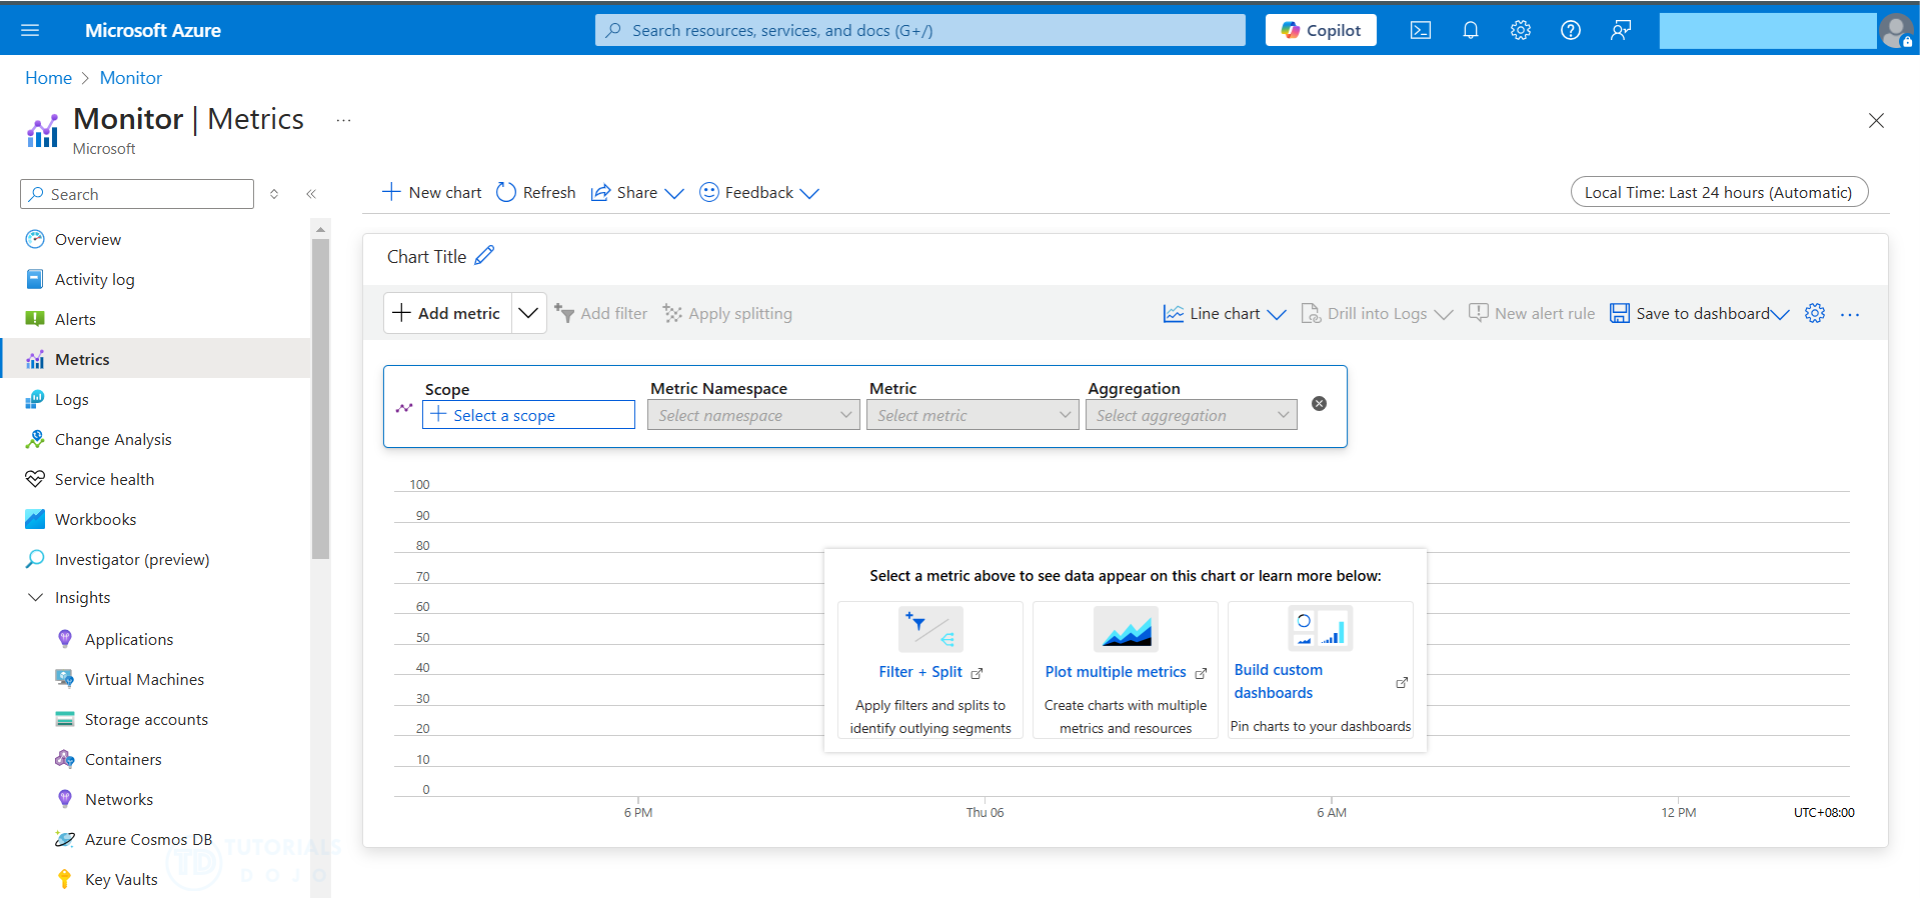Open chart settings gear icon
Image resolution: width=1920 pixels, height=898 pixels.
pyautogui.click(x=1814, y=313)
